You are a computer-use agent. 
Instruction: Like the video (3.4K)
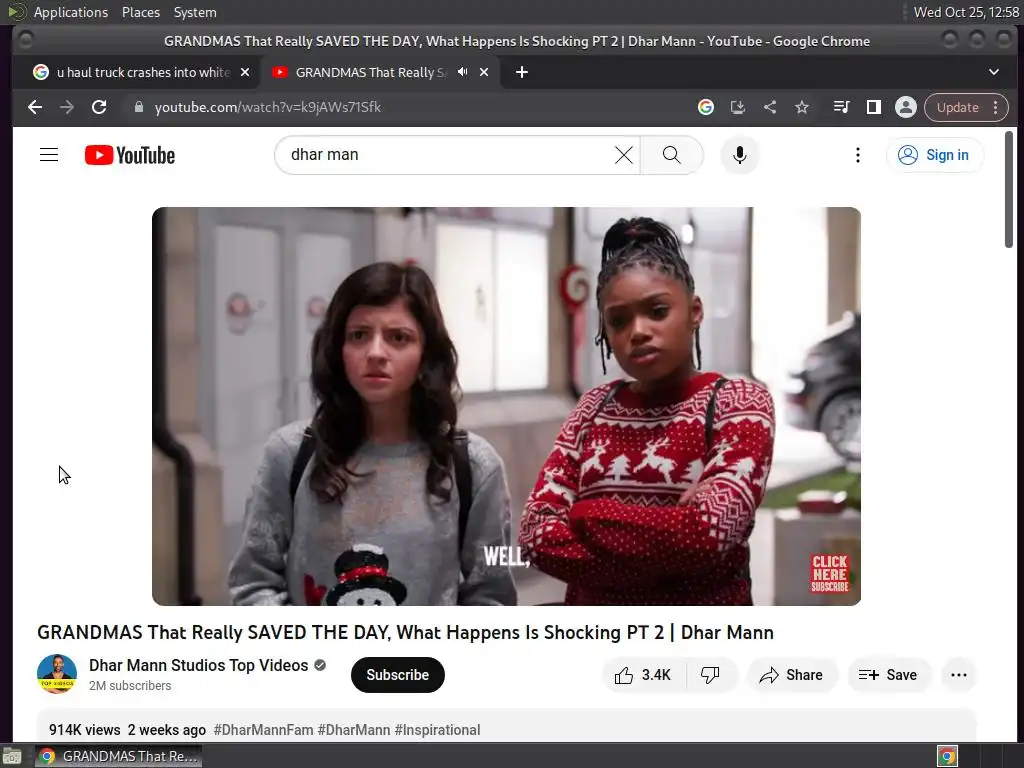643,675
